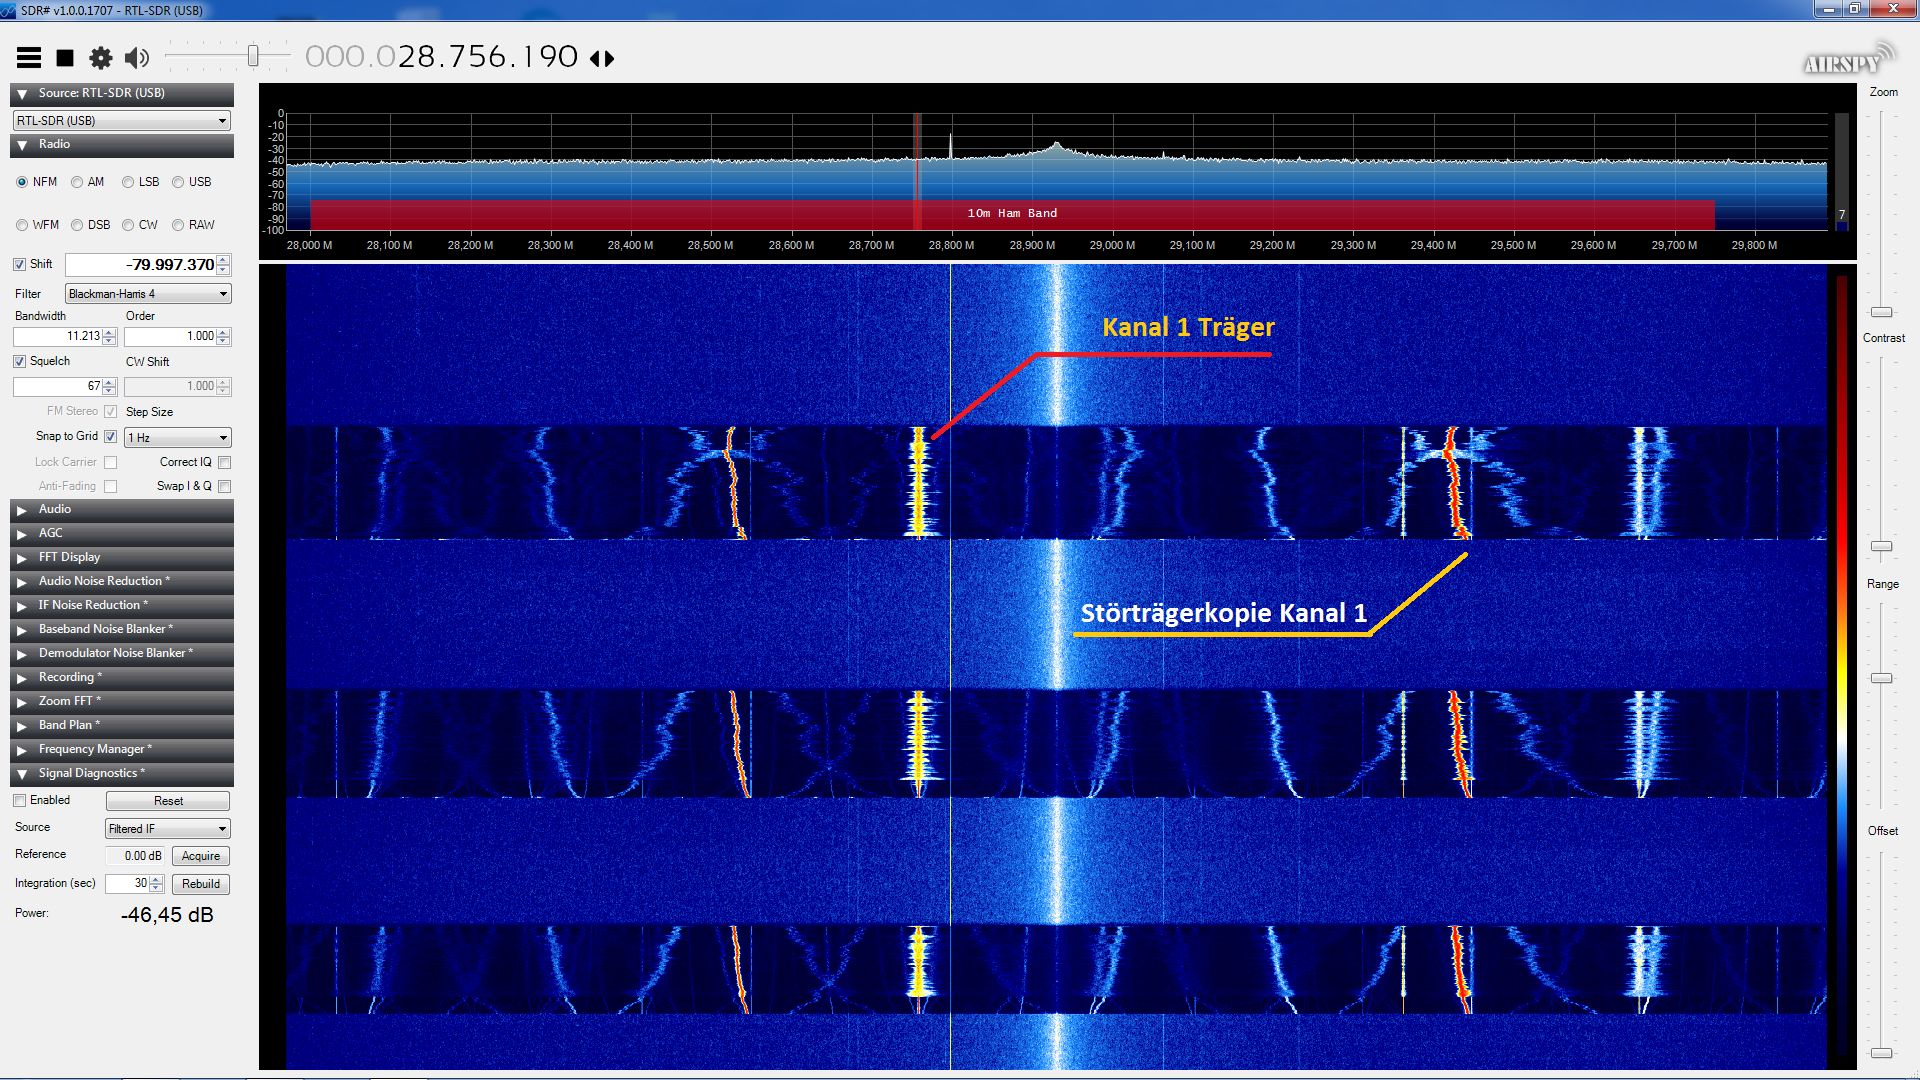1920x1080 pixels.
Task: Click the Airspy logo
Action: tap(1848, 60)
